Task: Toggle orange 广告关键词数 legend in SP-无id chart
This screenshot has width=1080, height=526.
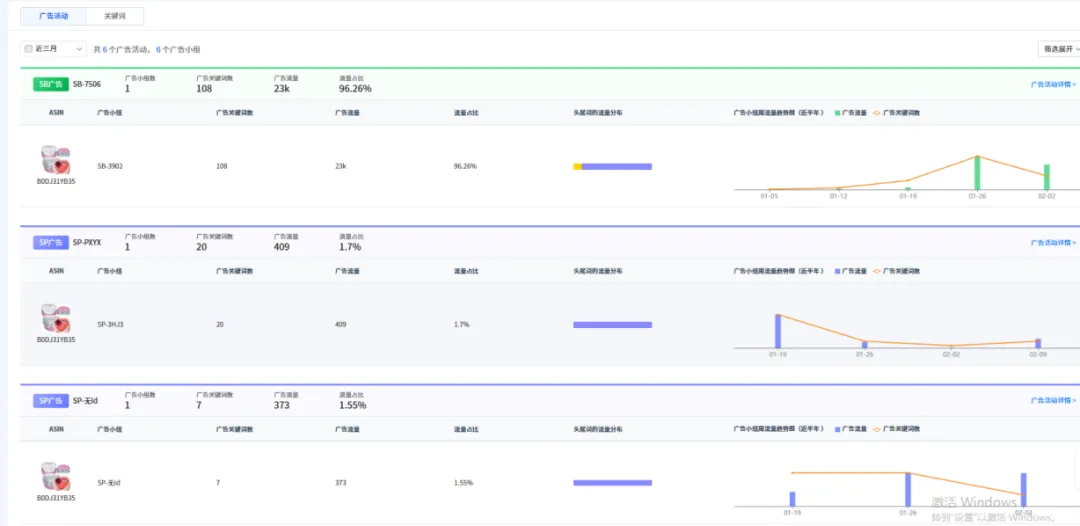Action: [897, 429]
